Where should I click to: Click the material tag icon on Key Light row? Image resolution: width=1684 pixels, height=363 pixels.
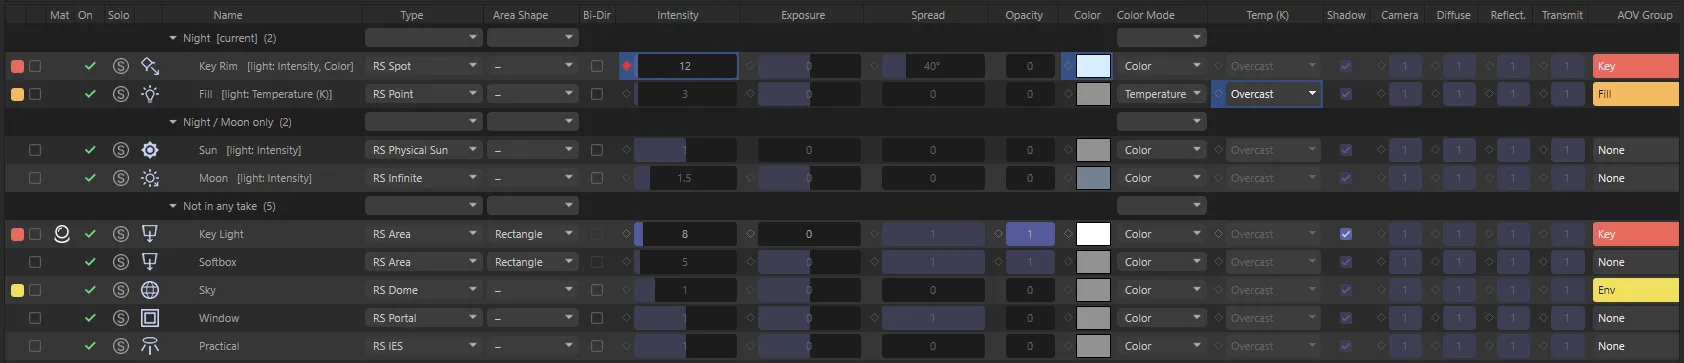click(61, 234)
